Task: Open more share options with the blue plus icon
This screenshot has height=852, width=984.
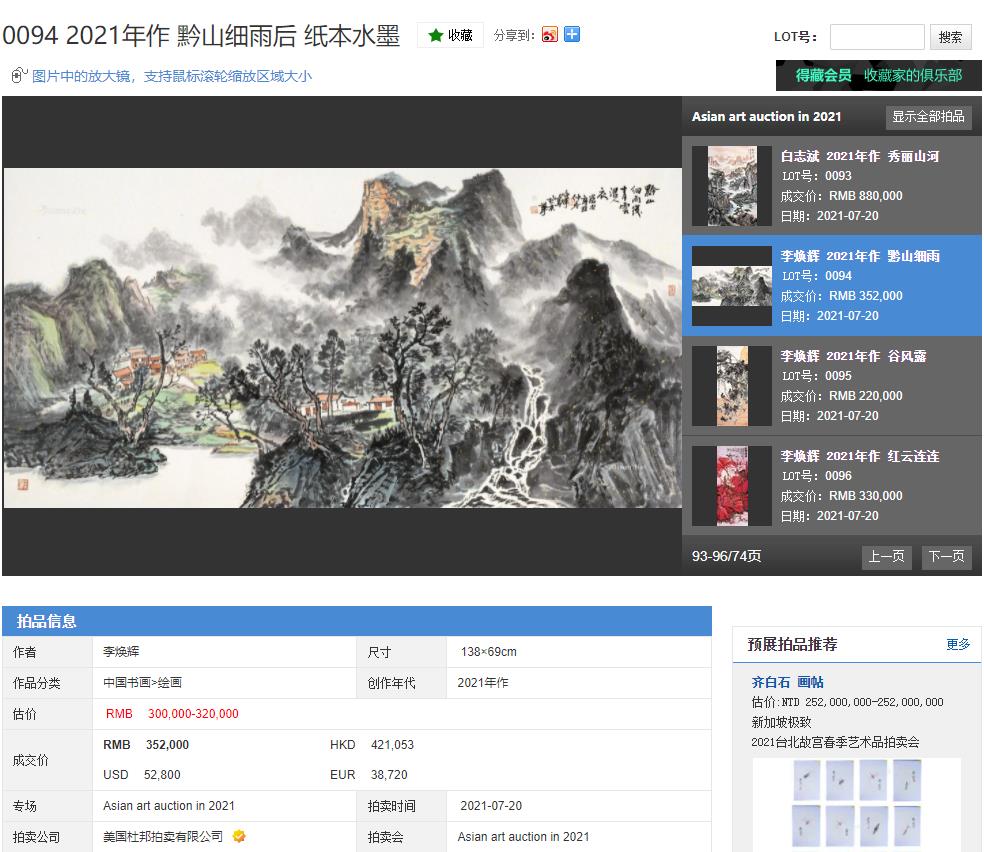Action: pyautogui.click(x=571, y=34)
